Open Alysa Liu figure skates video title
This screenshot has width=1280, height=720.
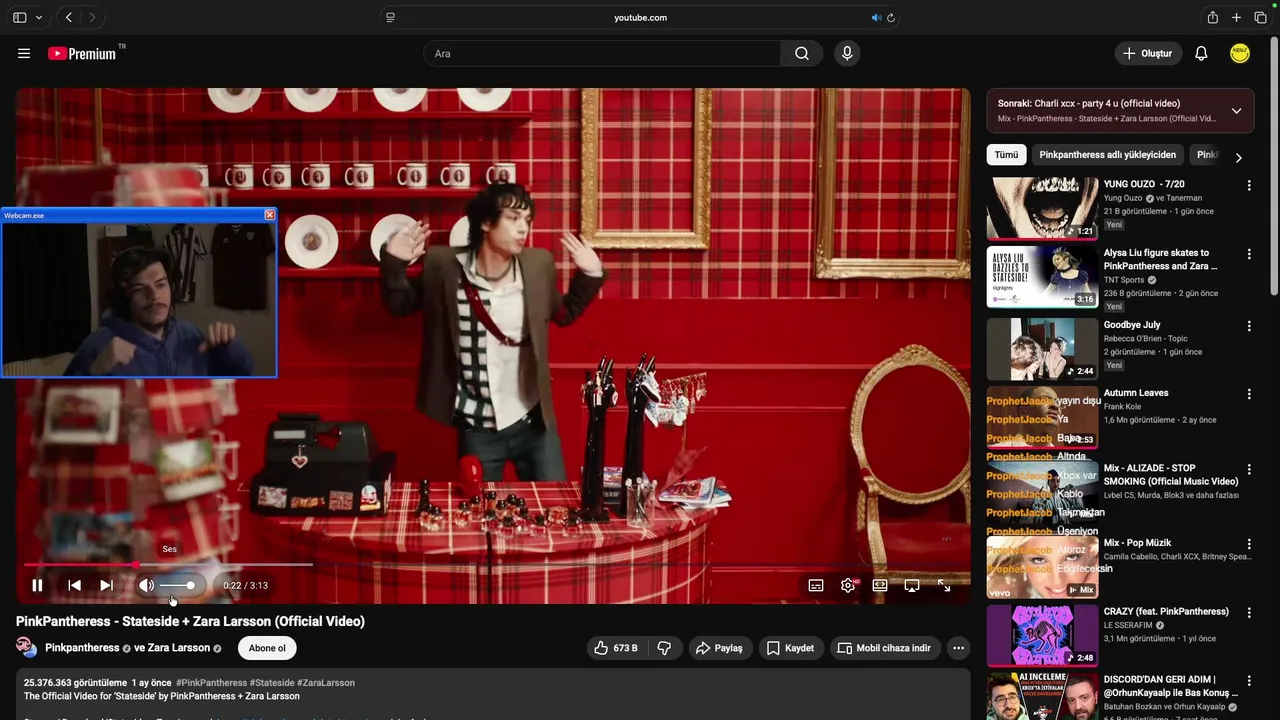[1160, 260]
